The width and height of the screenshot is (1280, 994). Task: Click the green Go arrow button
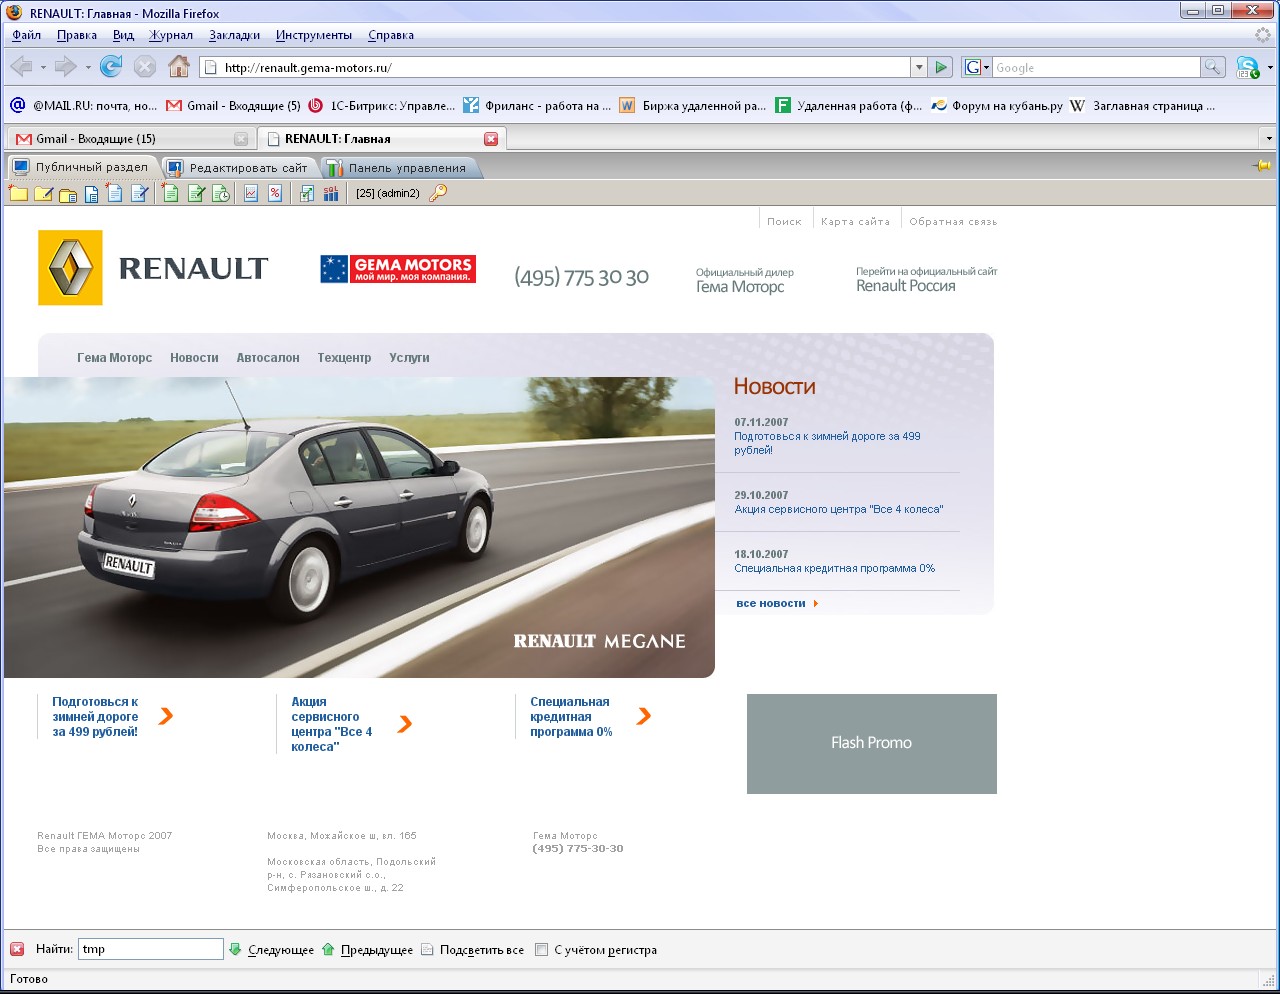(x=941, y=67)
